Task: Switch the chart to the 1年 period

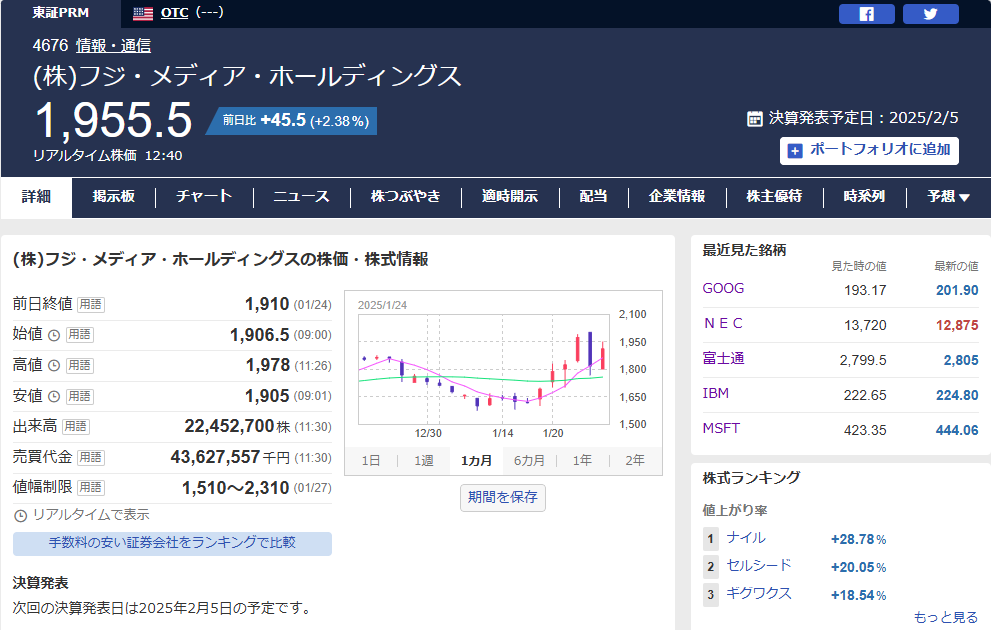Action: tap(582, 460)
